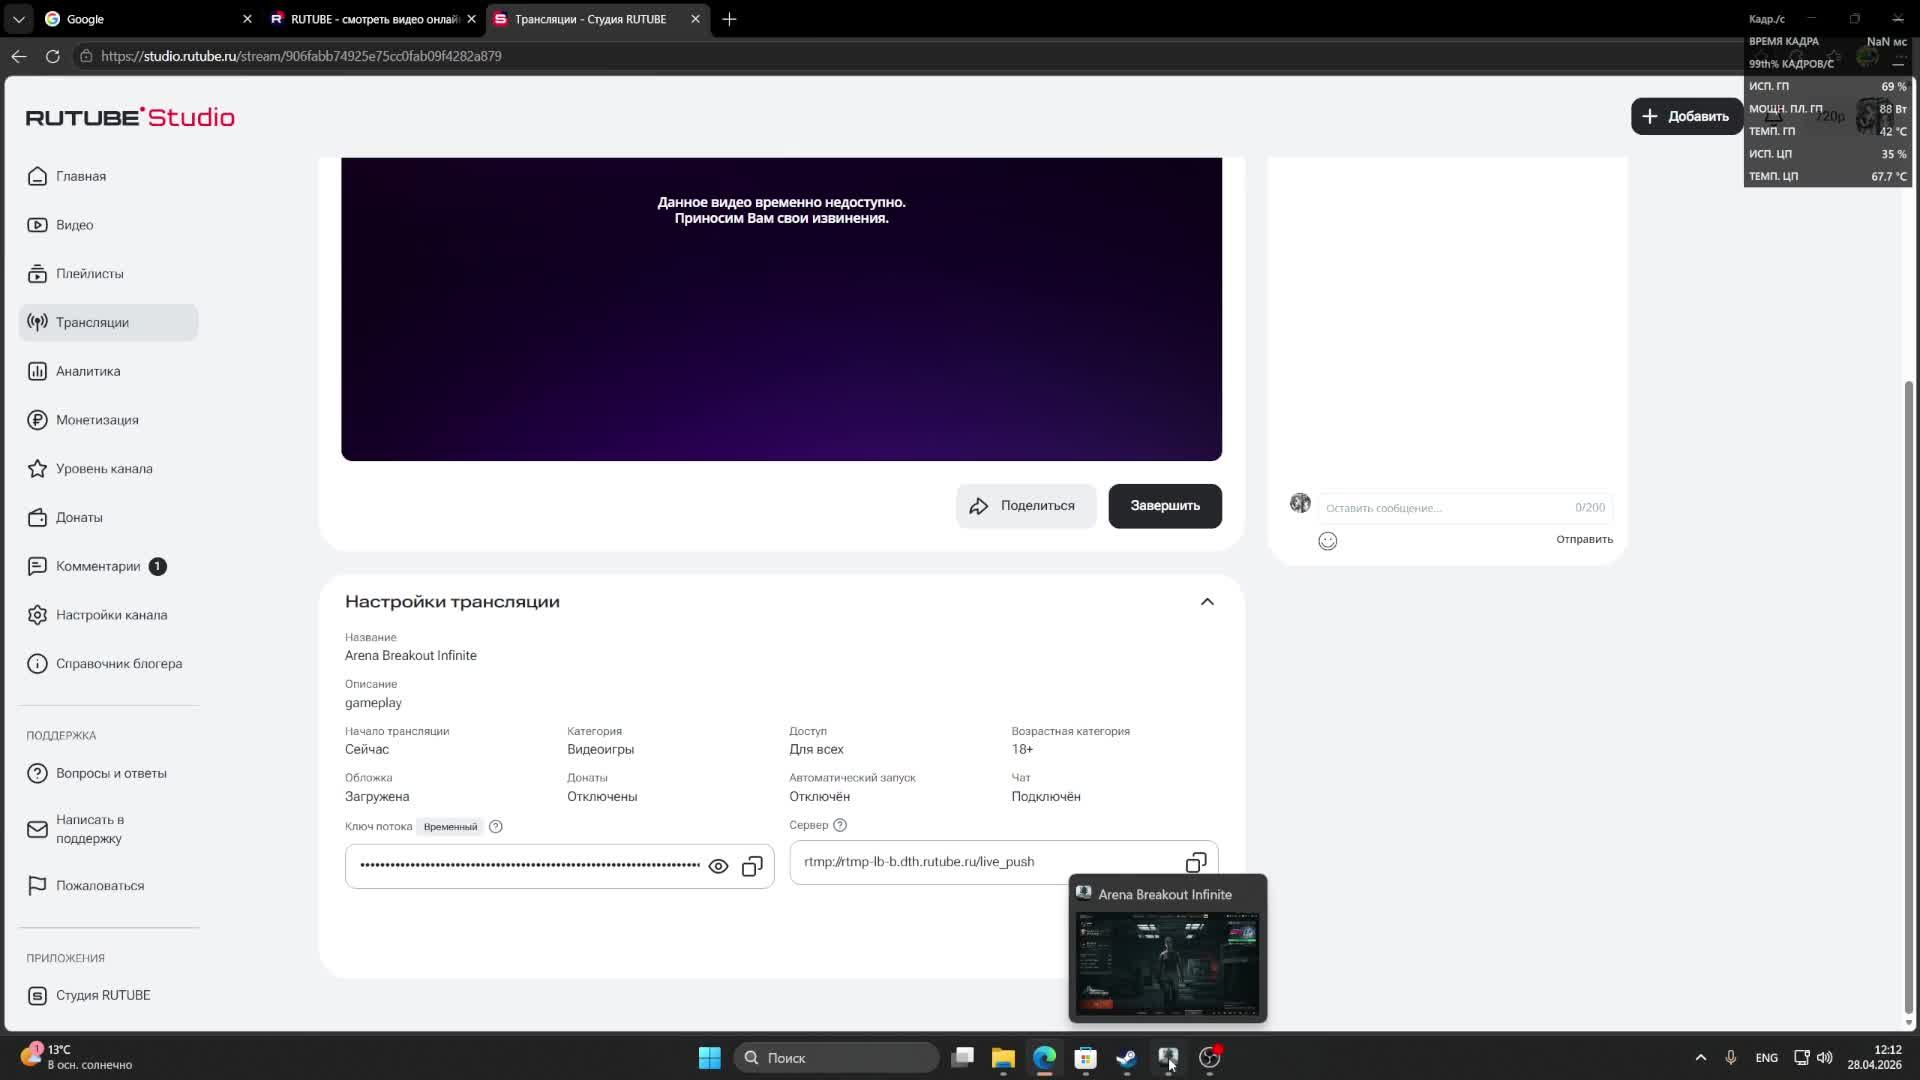Copy the RTMP server URL

pyautogui.click(x=1196, y=862)
